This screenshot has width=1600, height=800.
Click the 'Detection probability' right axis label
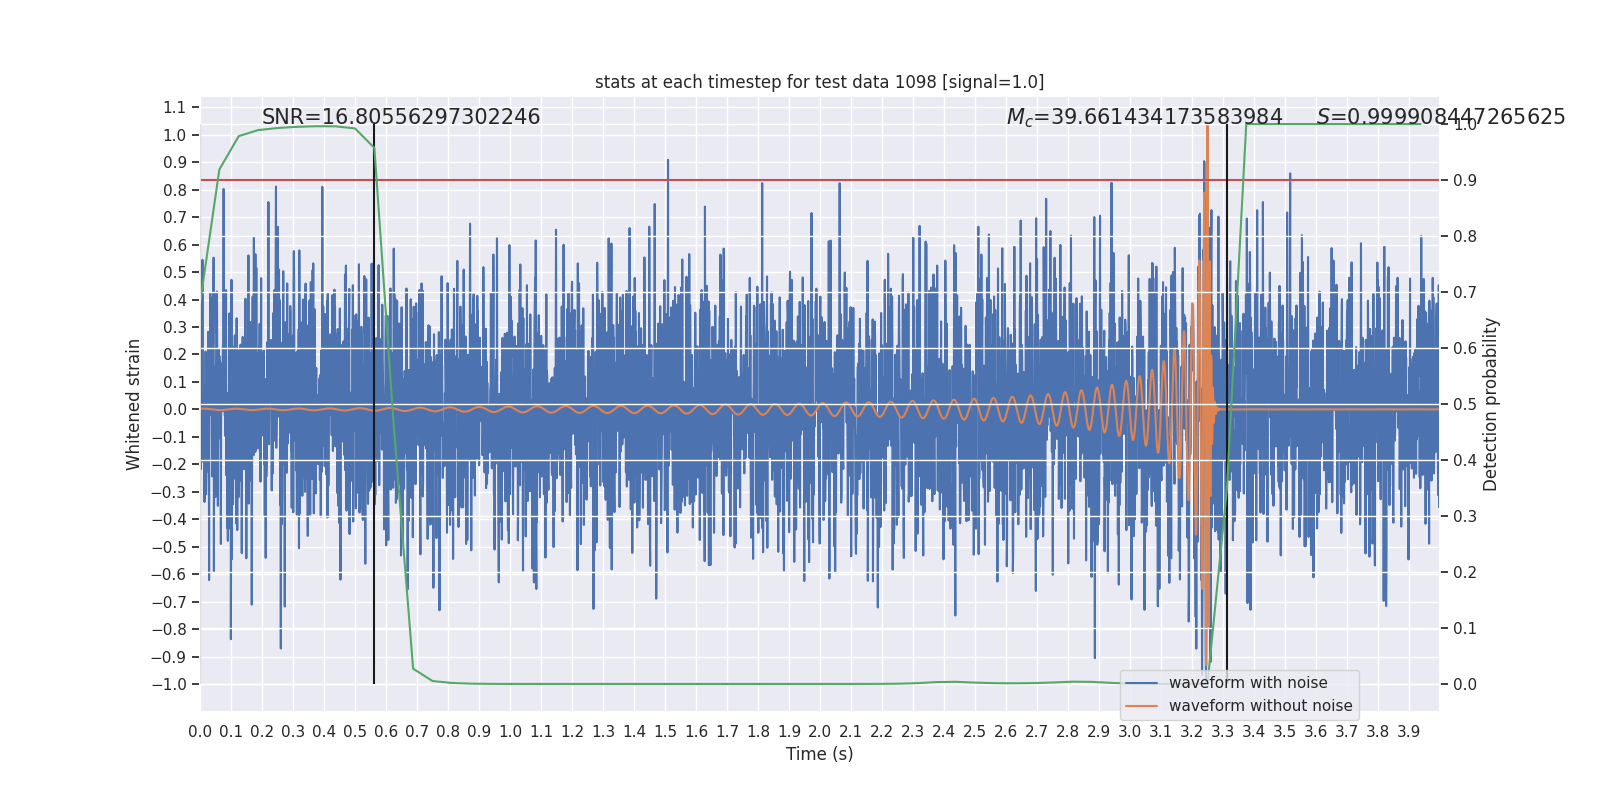coord(1490,404)
